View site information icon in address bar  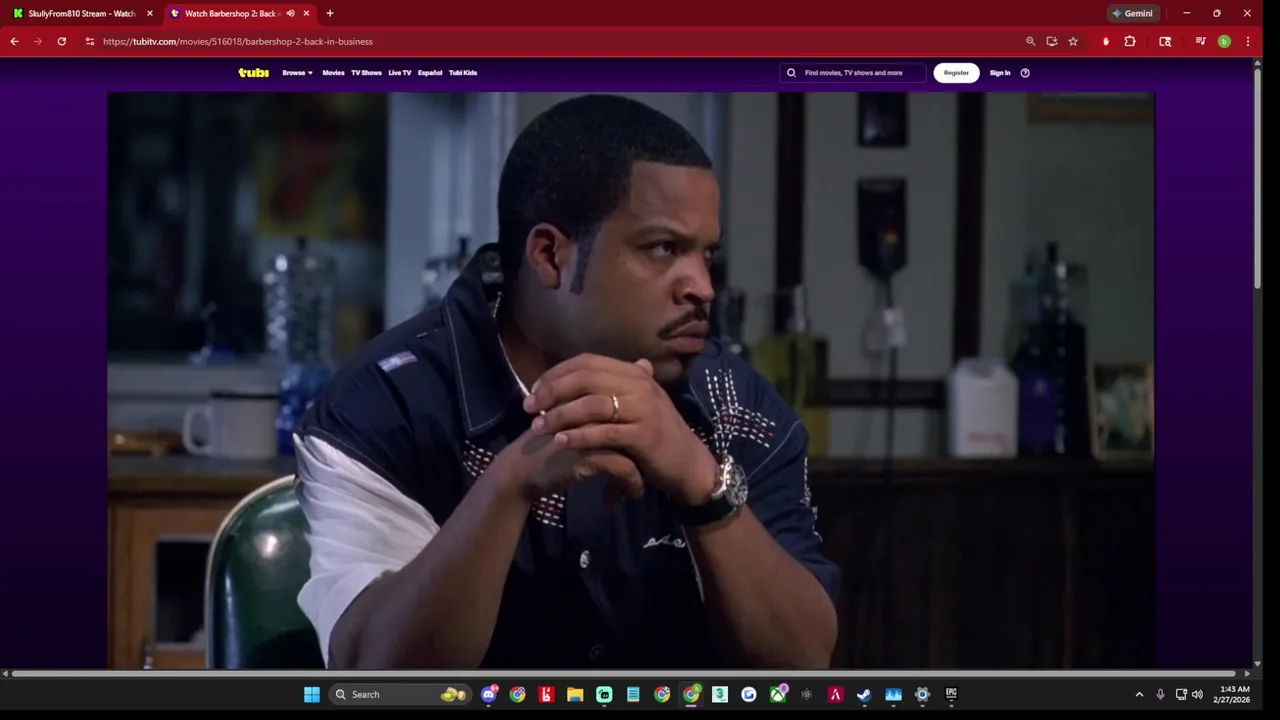[90, 41]
